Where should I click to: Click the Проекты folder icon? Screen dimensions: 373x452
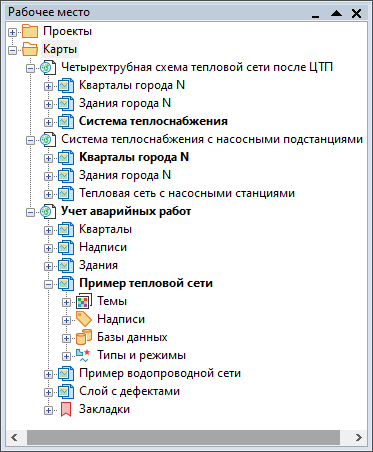click(x=30, y=31)
